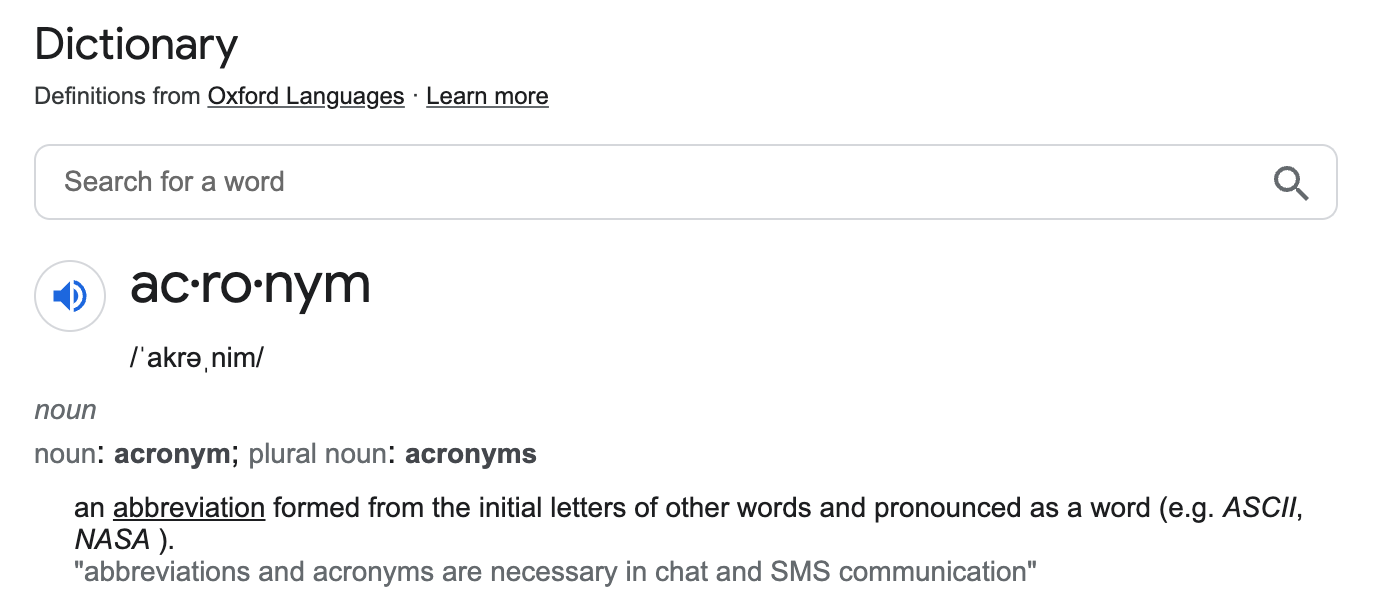Viewport: 1378px width, 616px height.
Task: Click the Dictionary heading
Action: [136, 46]
